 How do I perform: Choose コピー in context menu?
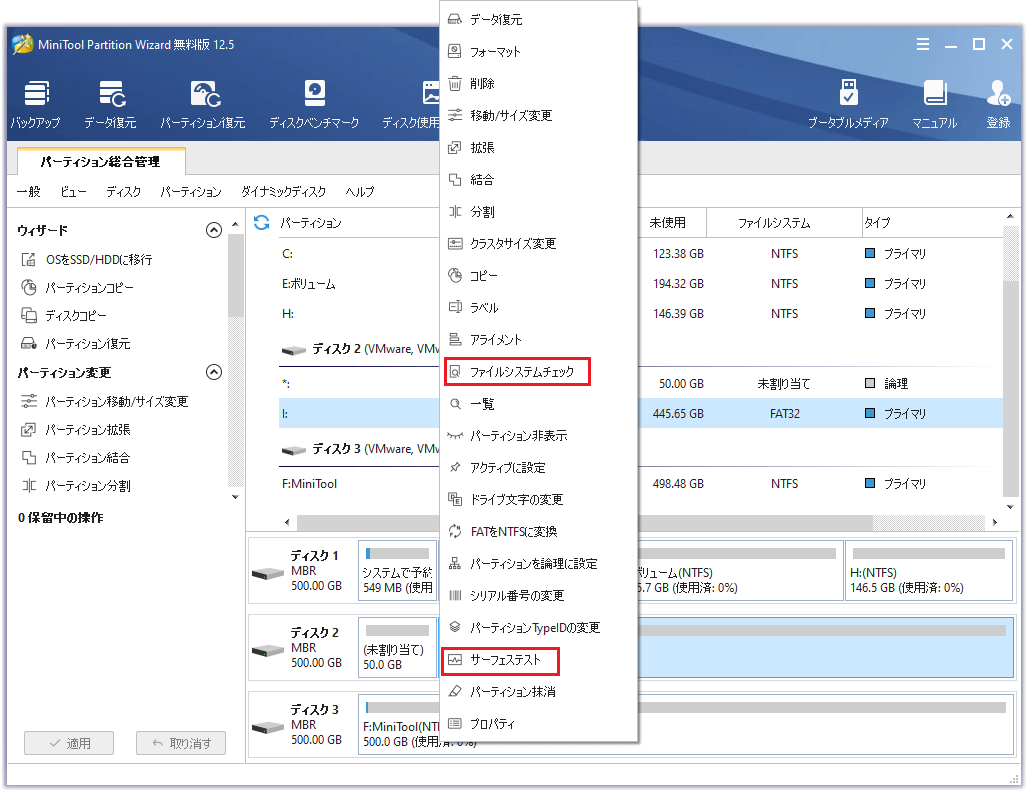point(538,276)
